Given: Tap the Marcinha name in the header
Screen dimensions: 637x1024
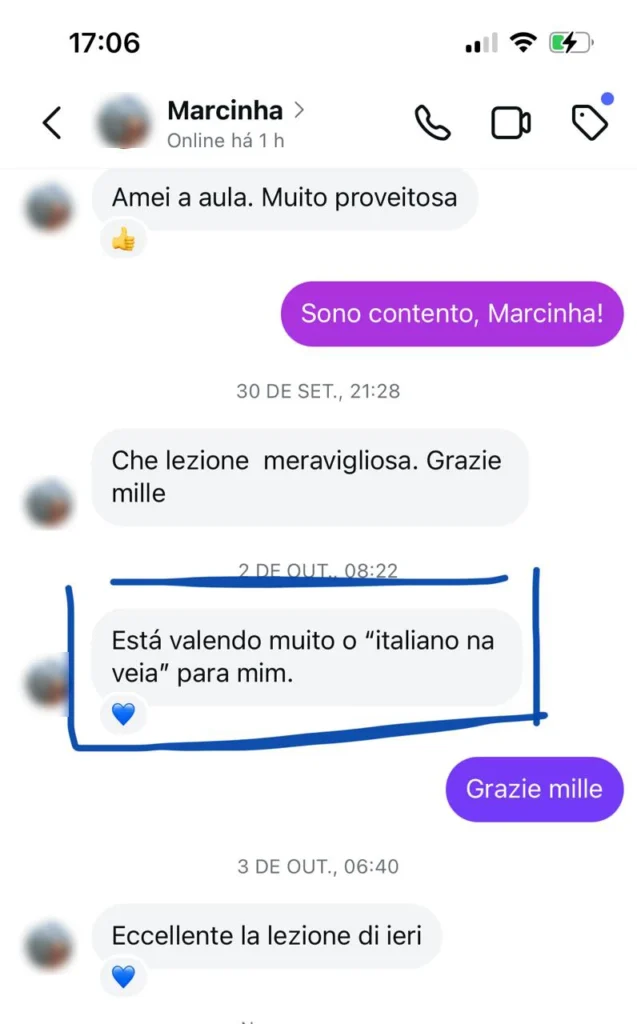Looking at the screenshot, I should pyautogui.click(x=225, y=110).
